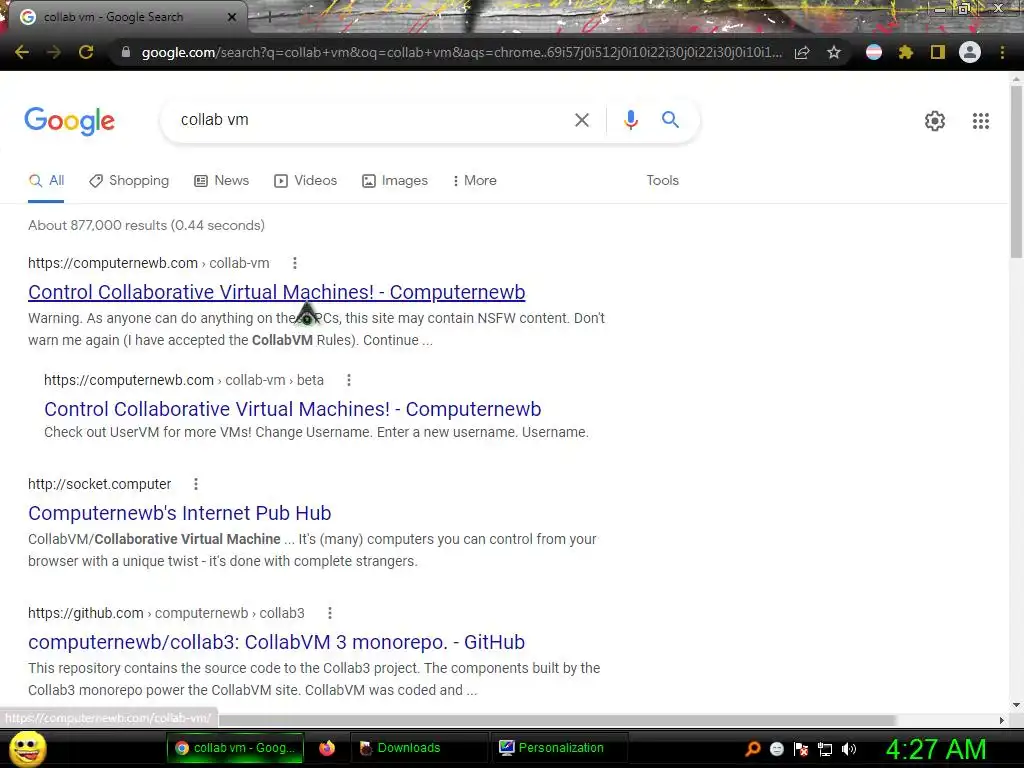Click the browser forward arrow
Viewport: 1024px width, 768px height.
pos(54,52)
